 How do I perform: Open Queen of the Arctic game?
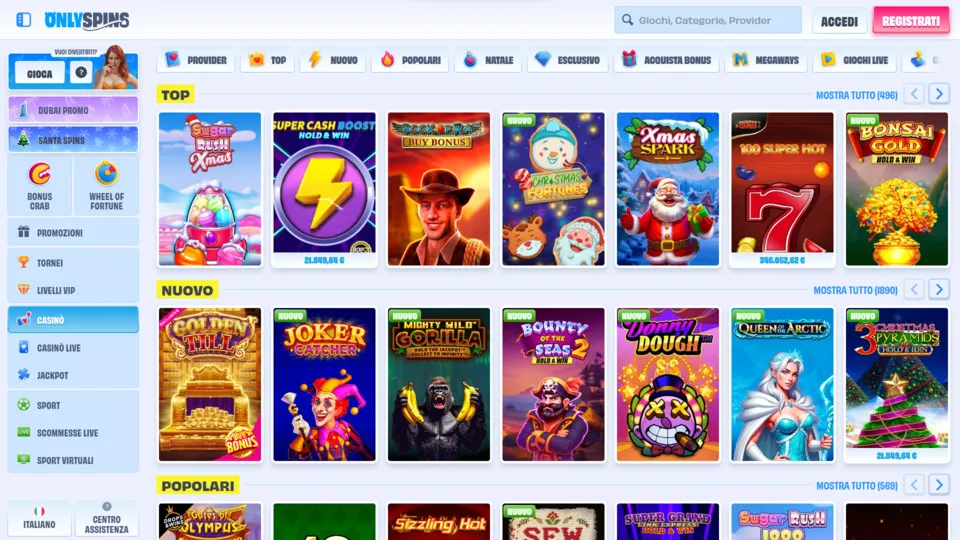click(782, 384)
